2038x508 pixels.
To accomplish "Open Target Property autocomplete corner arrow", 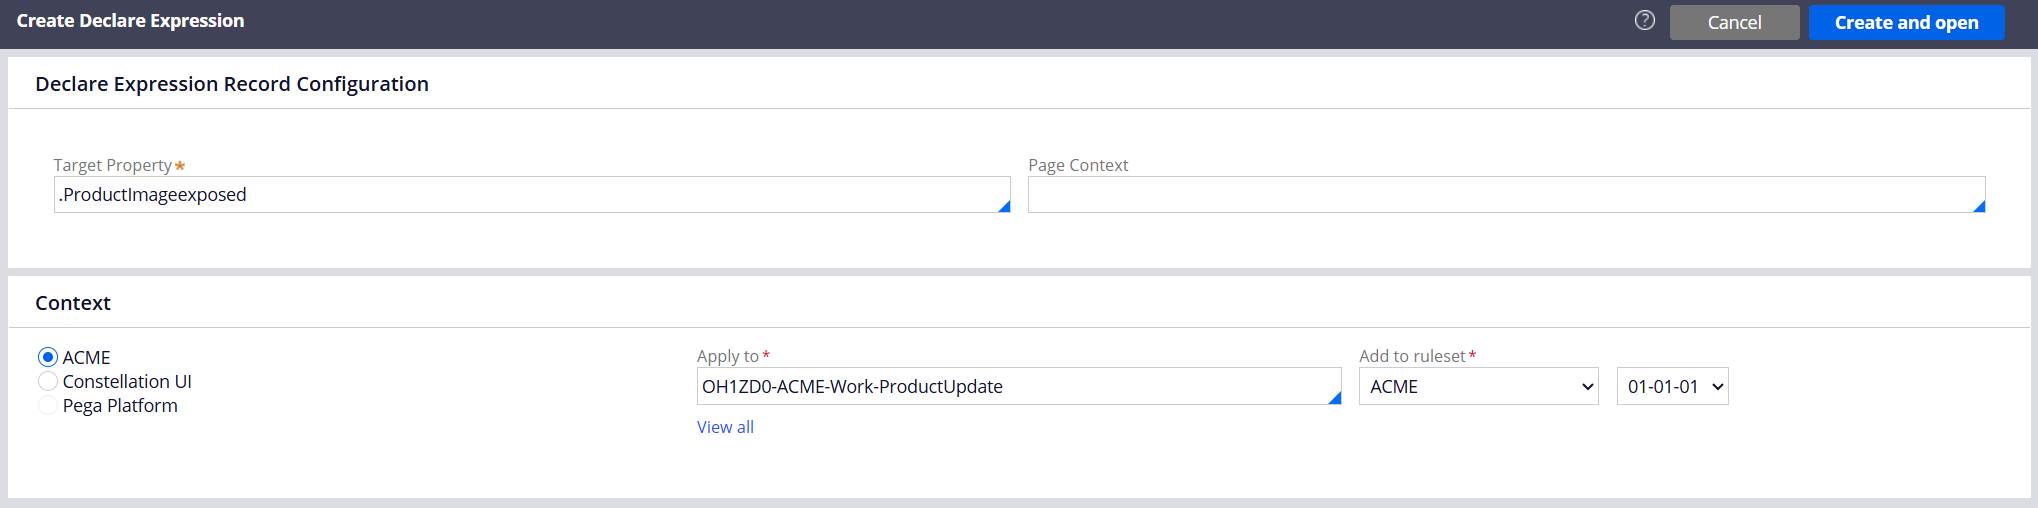I will point(1004,206).
